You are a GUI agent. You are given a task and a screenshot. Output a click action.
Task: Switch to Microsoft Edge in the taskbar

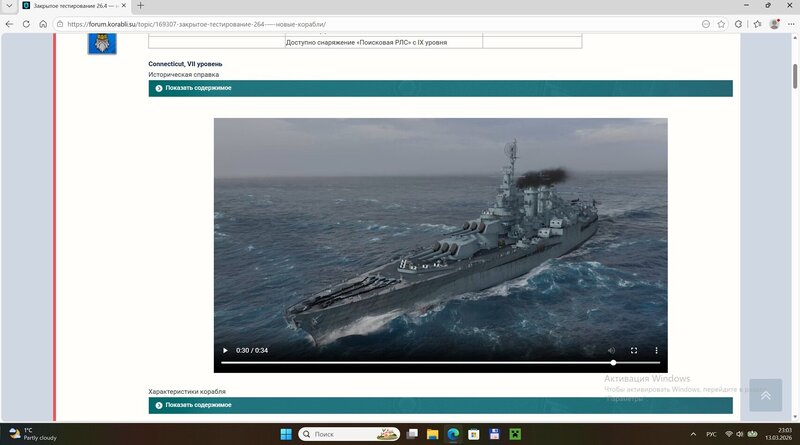(x=453, y=434)
